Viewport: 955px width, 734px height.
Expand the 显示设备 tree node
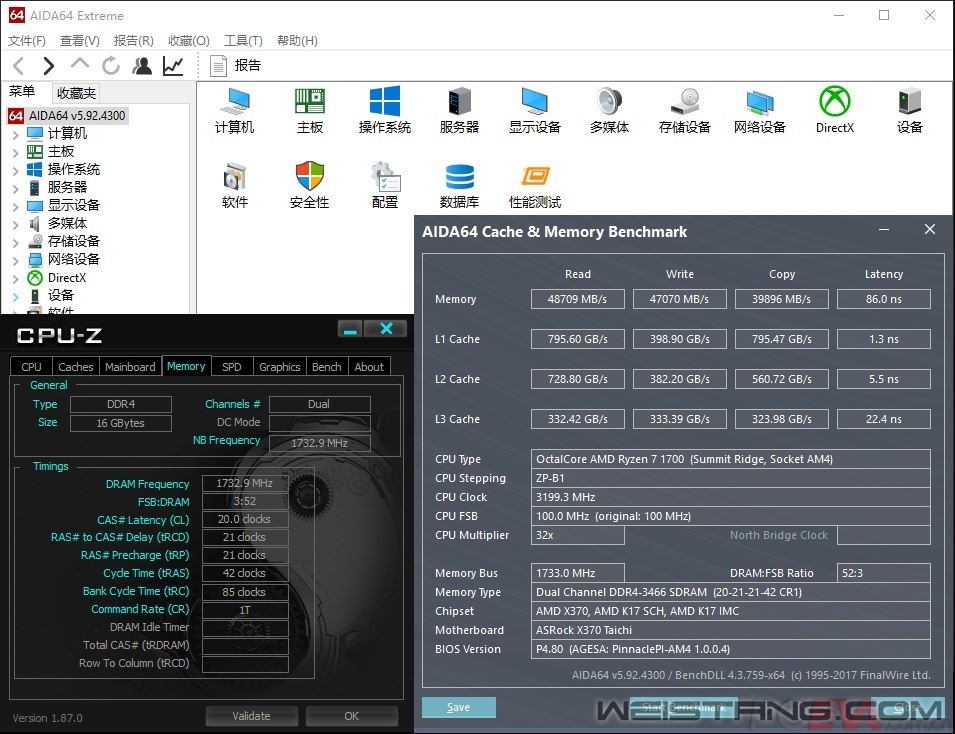pyautogui.click(x=15, y=206)
